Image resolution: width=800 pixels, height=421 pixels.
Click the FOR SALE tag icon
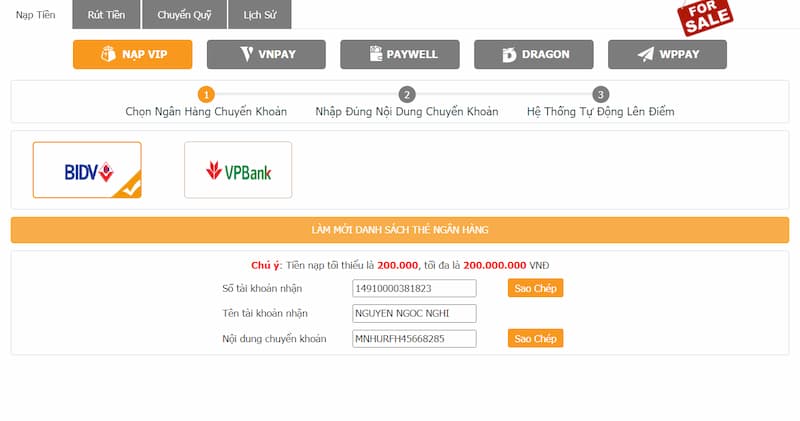(x=705, y=17)
